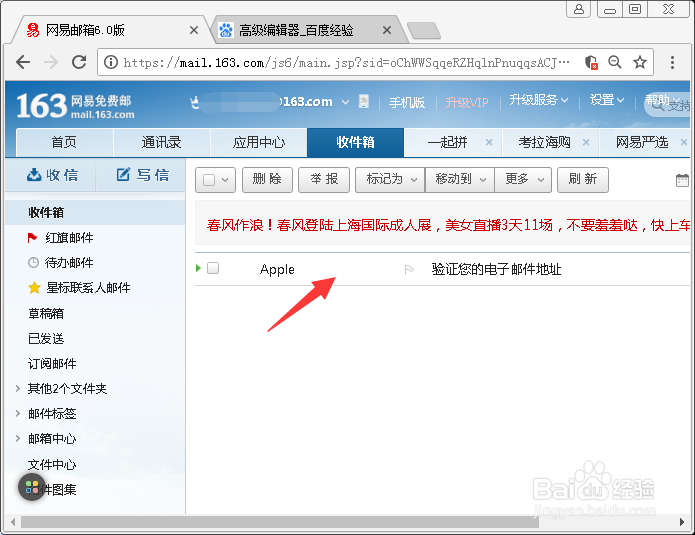Tick the checkbox for the Apple email
This screenshot has width=695, height=535.
click(213, 268)
